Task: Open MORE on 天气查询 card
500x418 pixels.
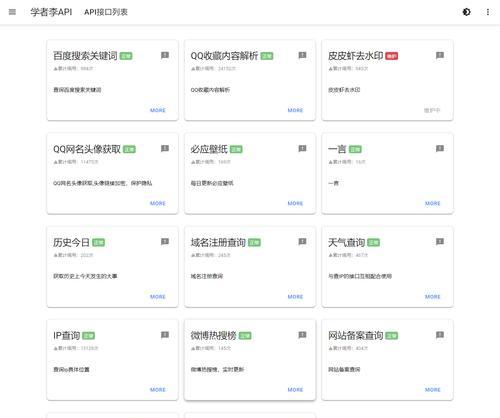Action: (x=433, y=297)
